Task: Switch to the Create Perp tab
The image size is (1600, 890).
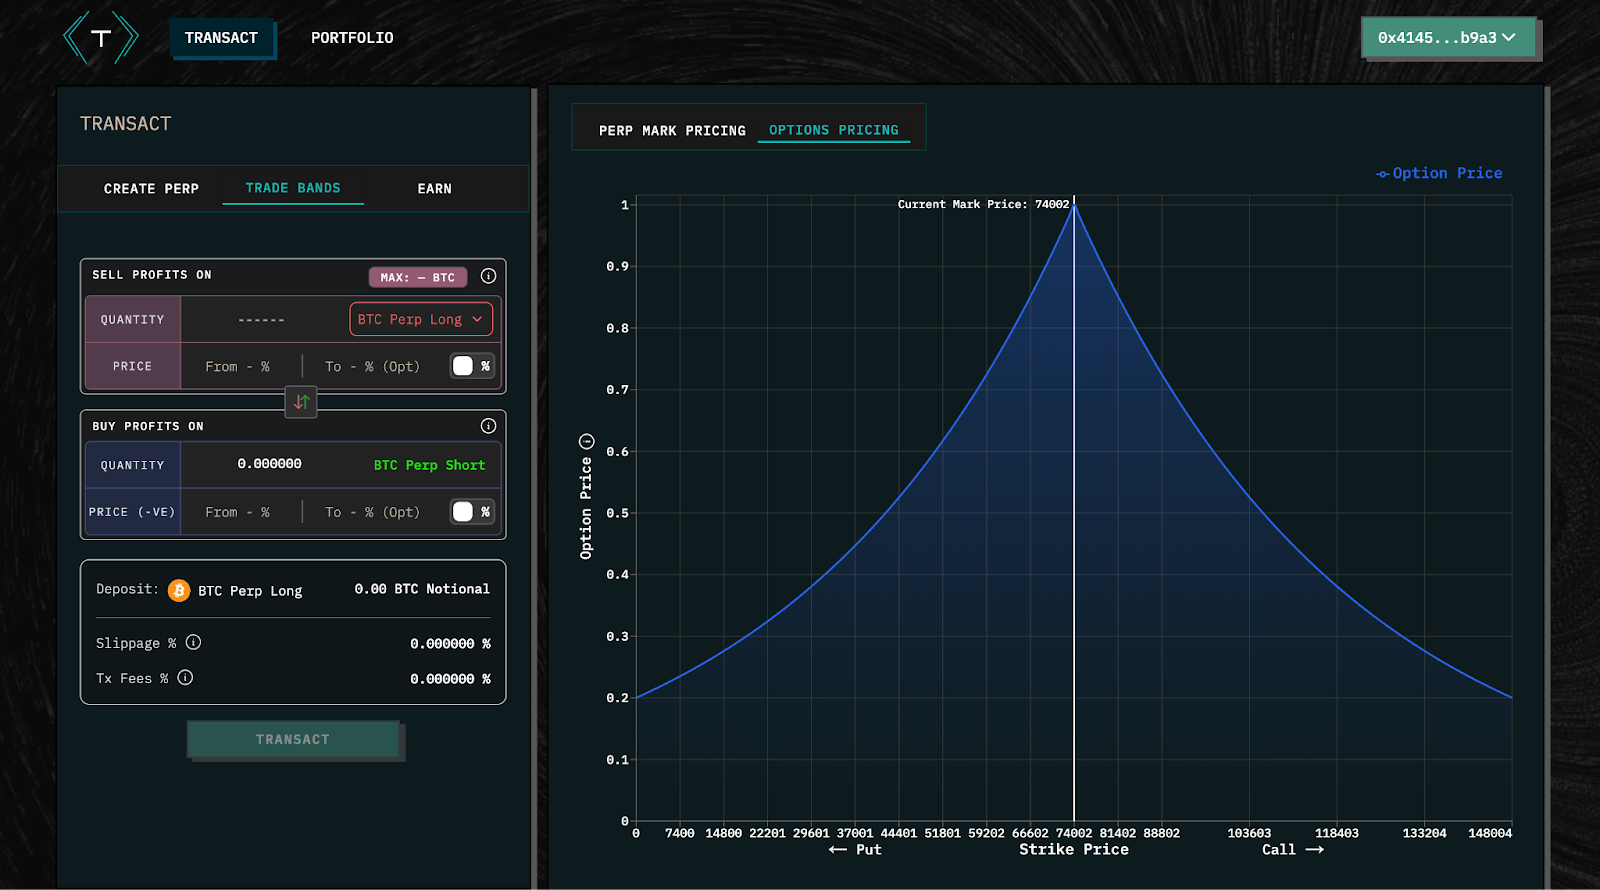Action: 151,189
